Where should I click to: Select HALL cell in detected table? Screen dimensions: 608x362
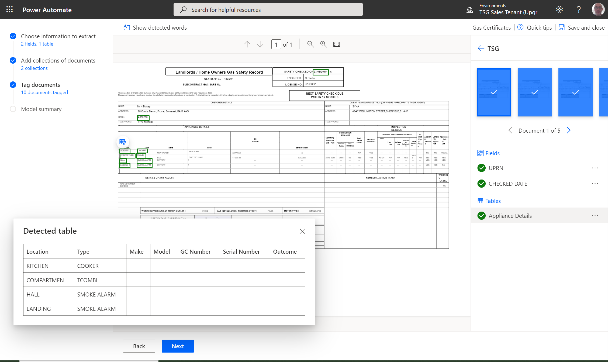click(33, 295)
